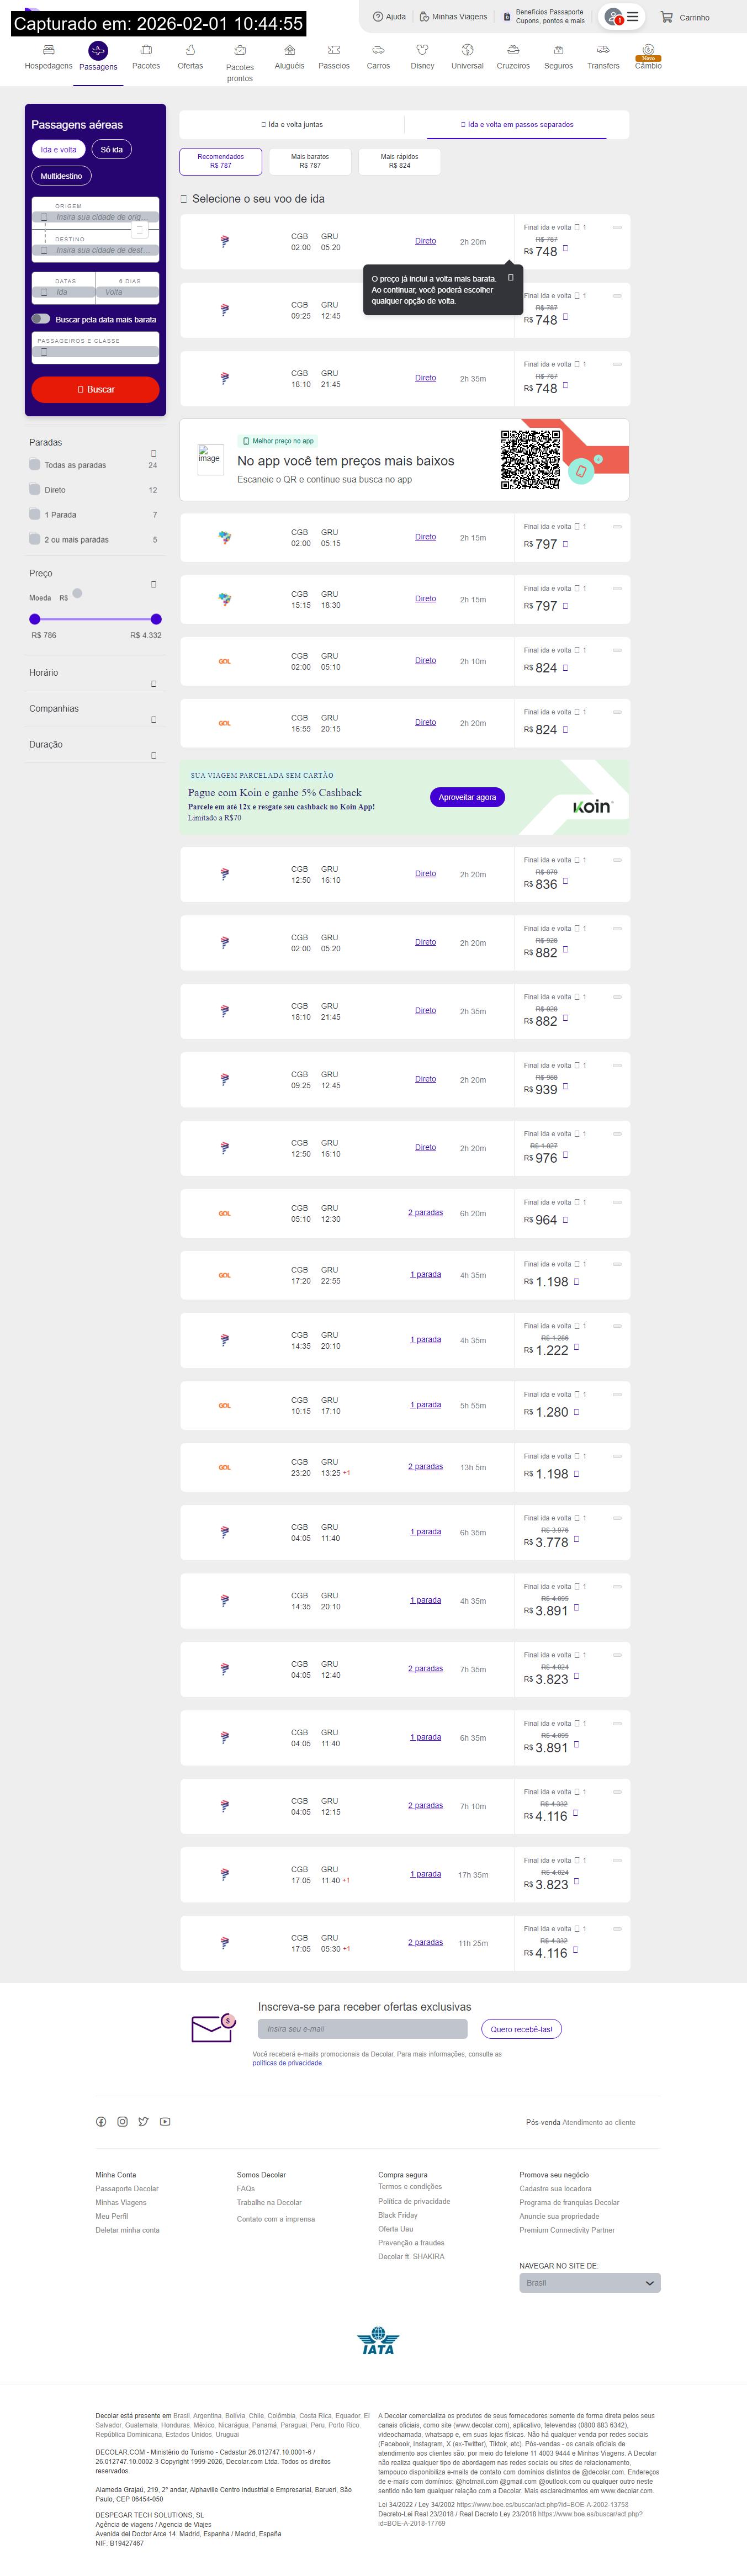Click the newsletter e-mail input field
The width and height of the screenshot is (747, 2576).
tap(362, 2028)
